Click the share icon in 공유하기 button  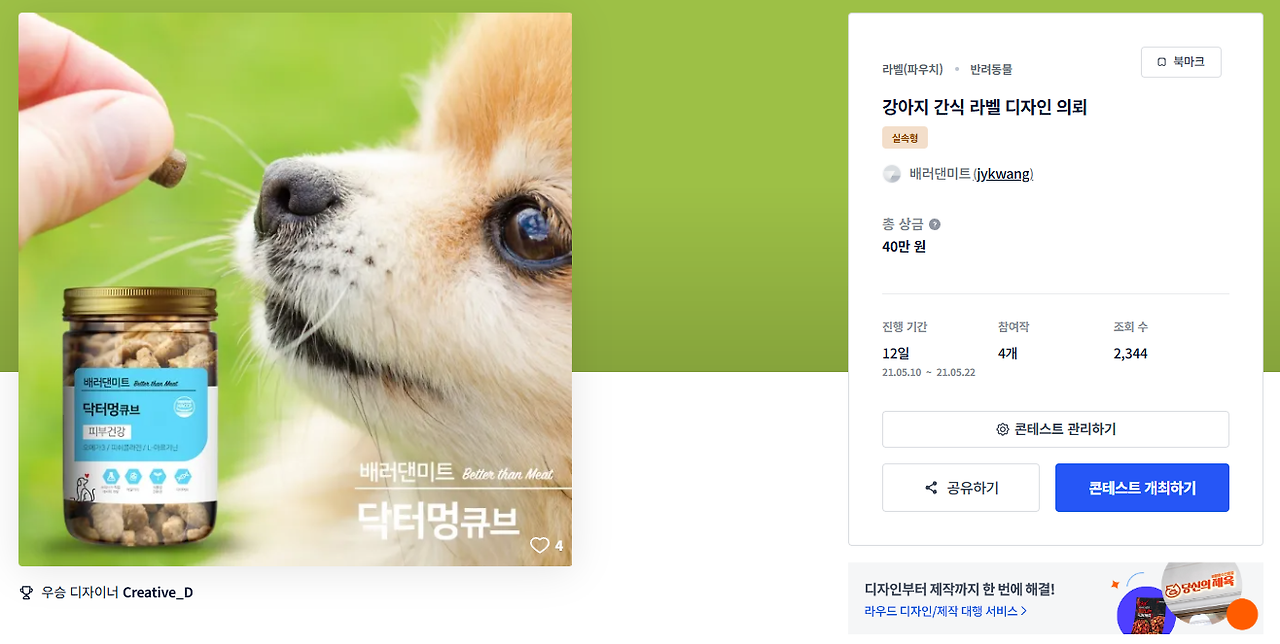coord(931,488)
